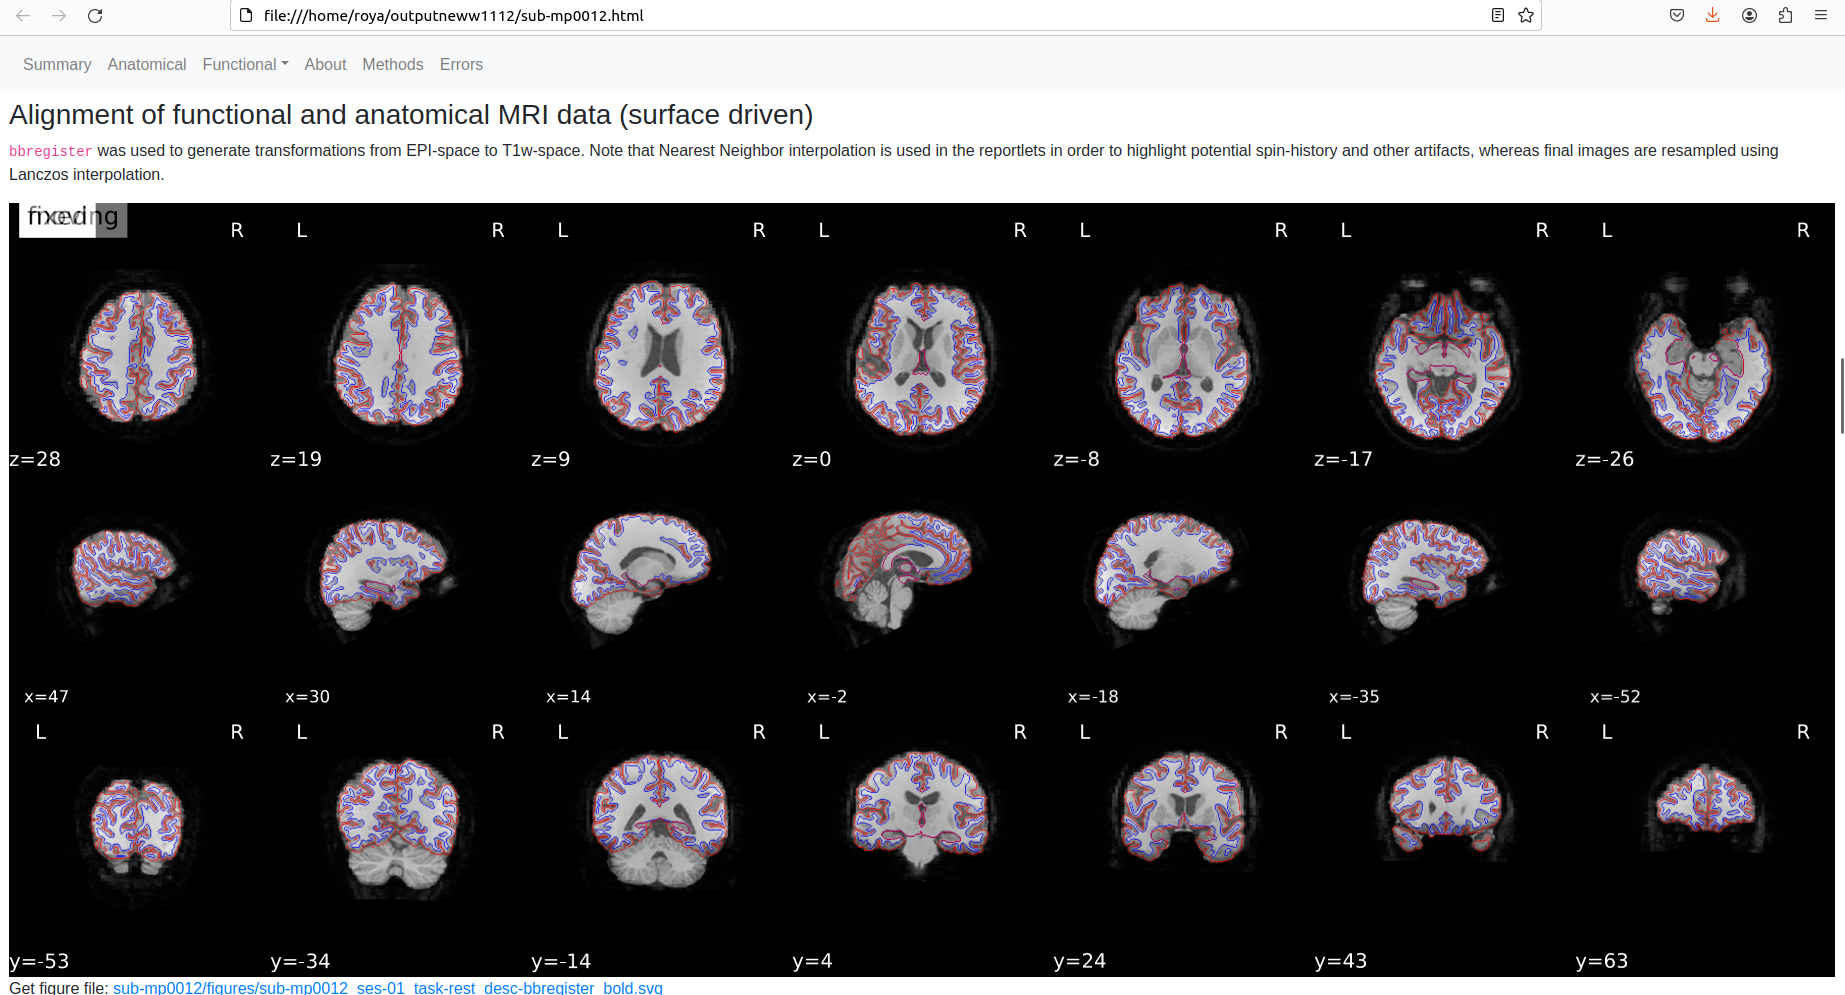Click the y=63 slice label
The height and width of the screenshot is (995, 1845).
click(x=1602, y=961)
